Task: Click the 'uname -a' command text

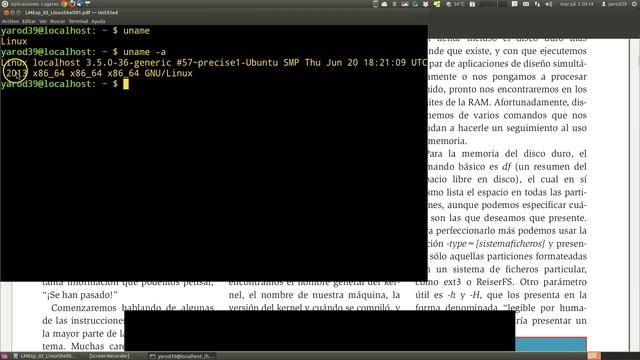Action: click(x=144, y=52)
